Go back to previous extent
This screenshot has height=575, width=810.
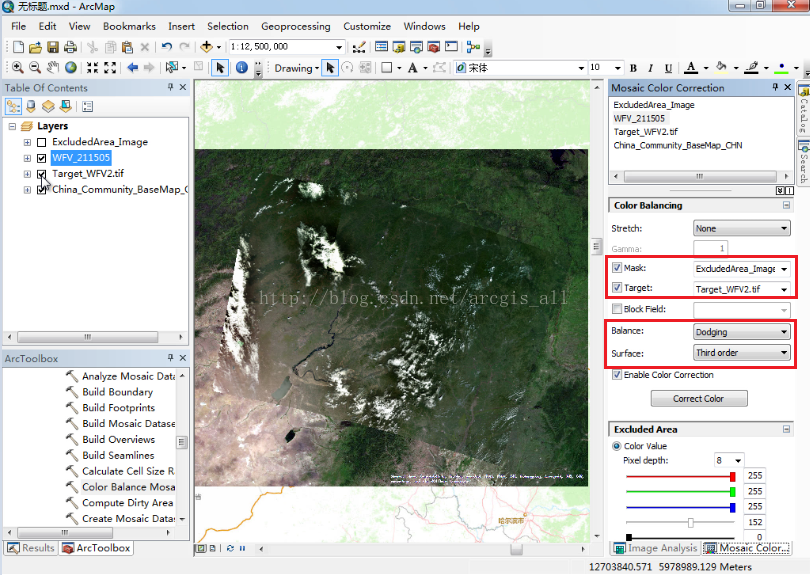pos(132,68)
